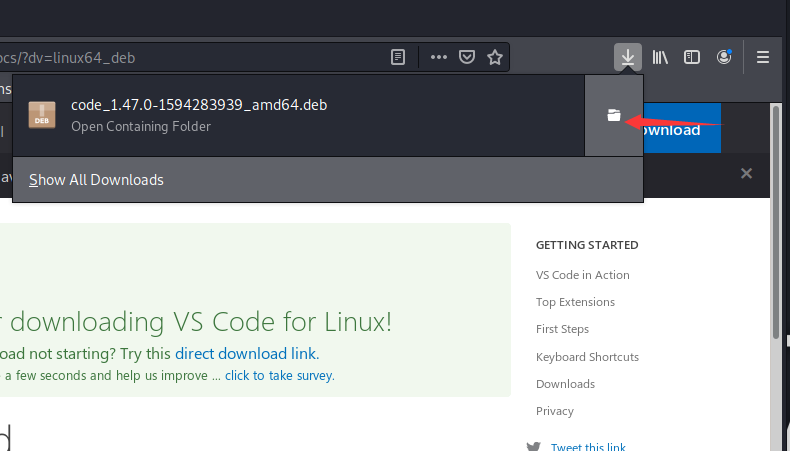Image resolution: width=790 pixels, height=451 pixels.
Task: Toggle the sidebar view icon
Action: click(692, 57)
